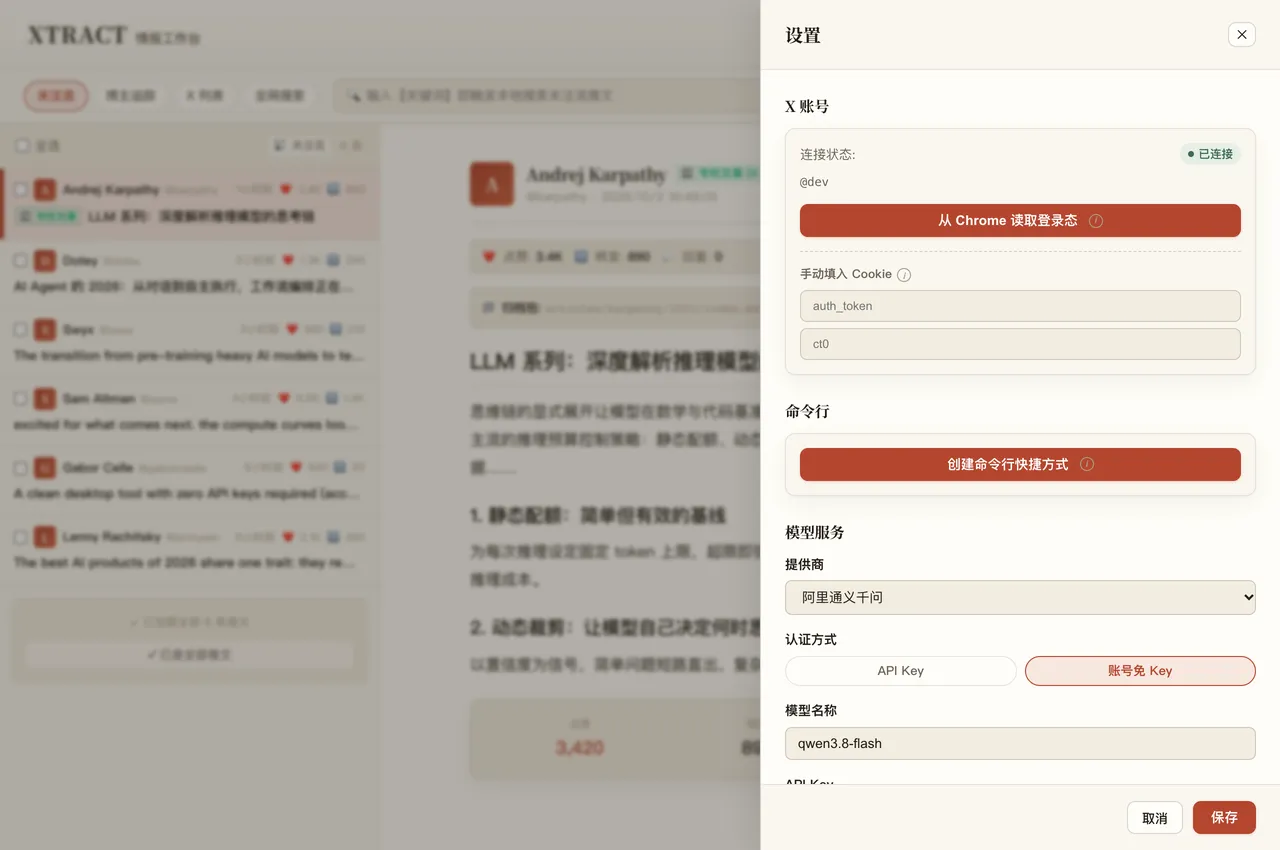The image size is (1280, 850).
Task: Click the info icon beside 手动填入 Cookie
Action: click(904, 275)
